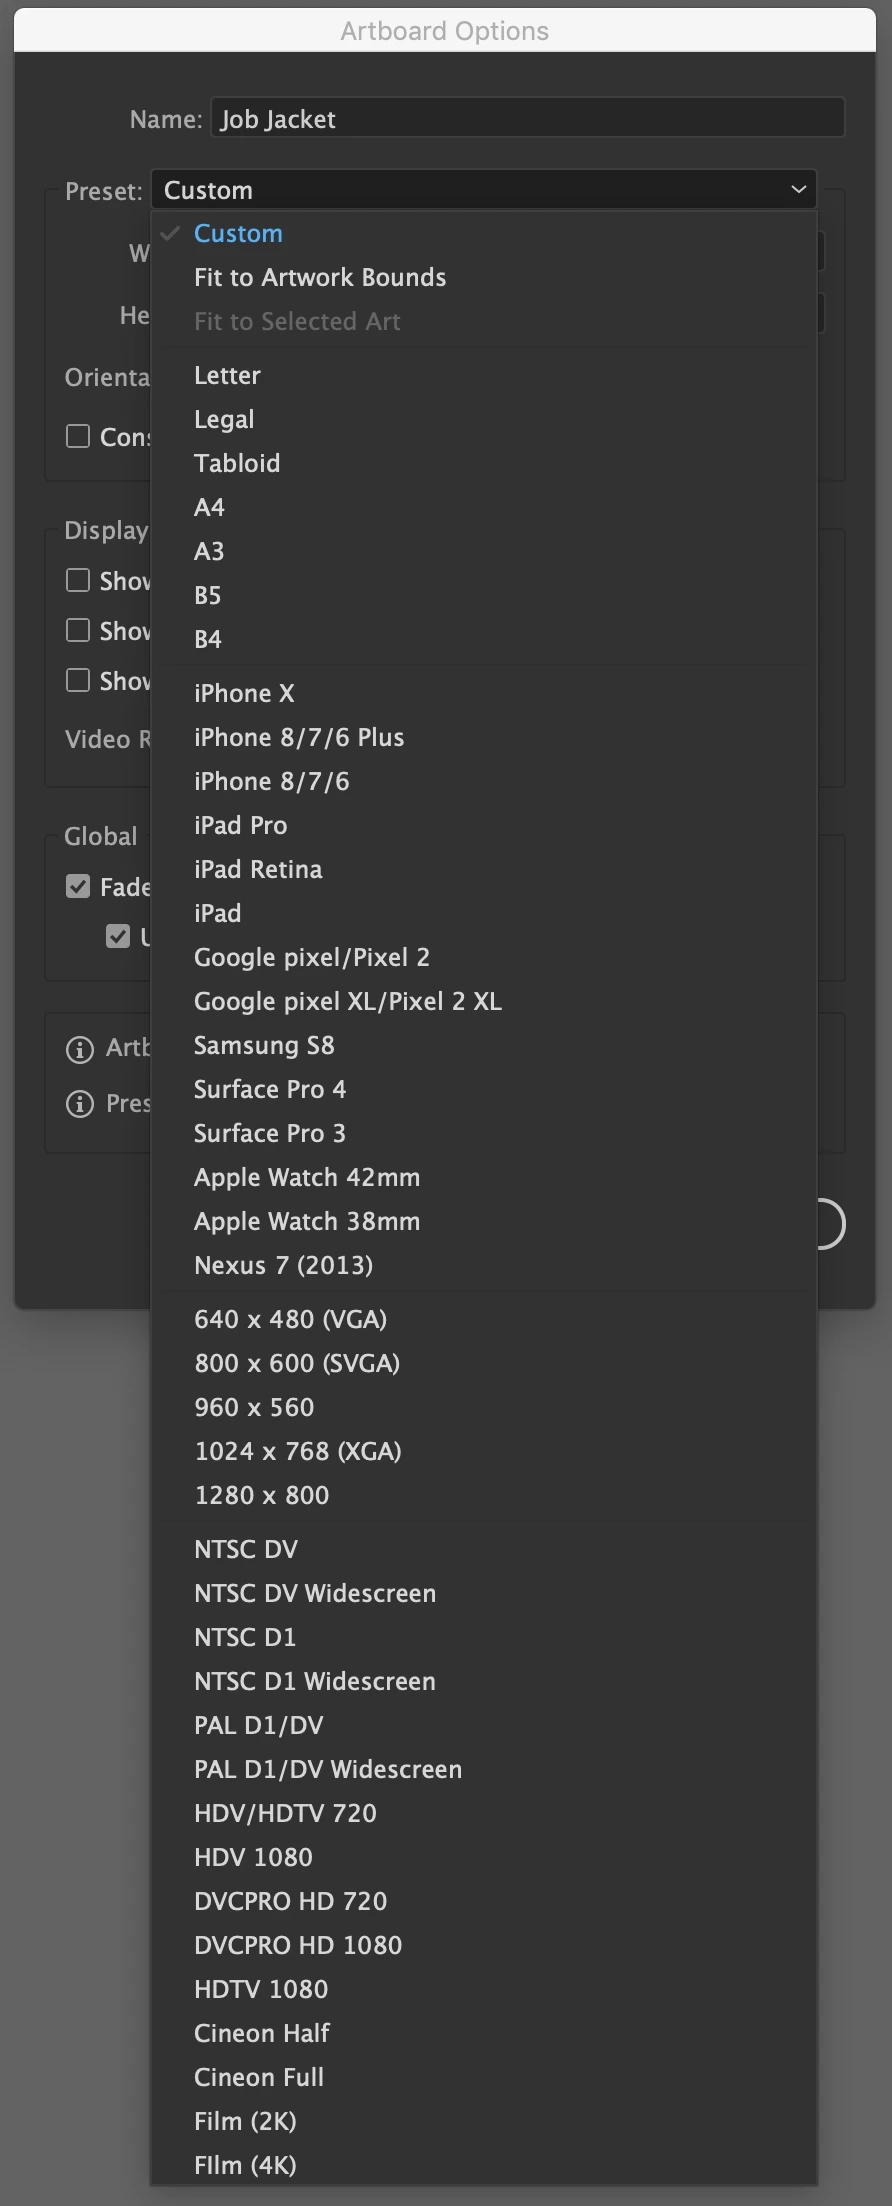Viewport: 892px width, 2206px height.
Task: Select the Samsung S8 preset
Action: (x=484, y=1045)
